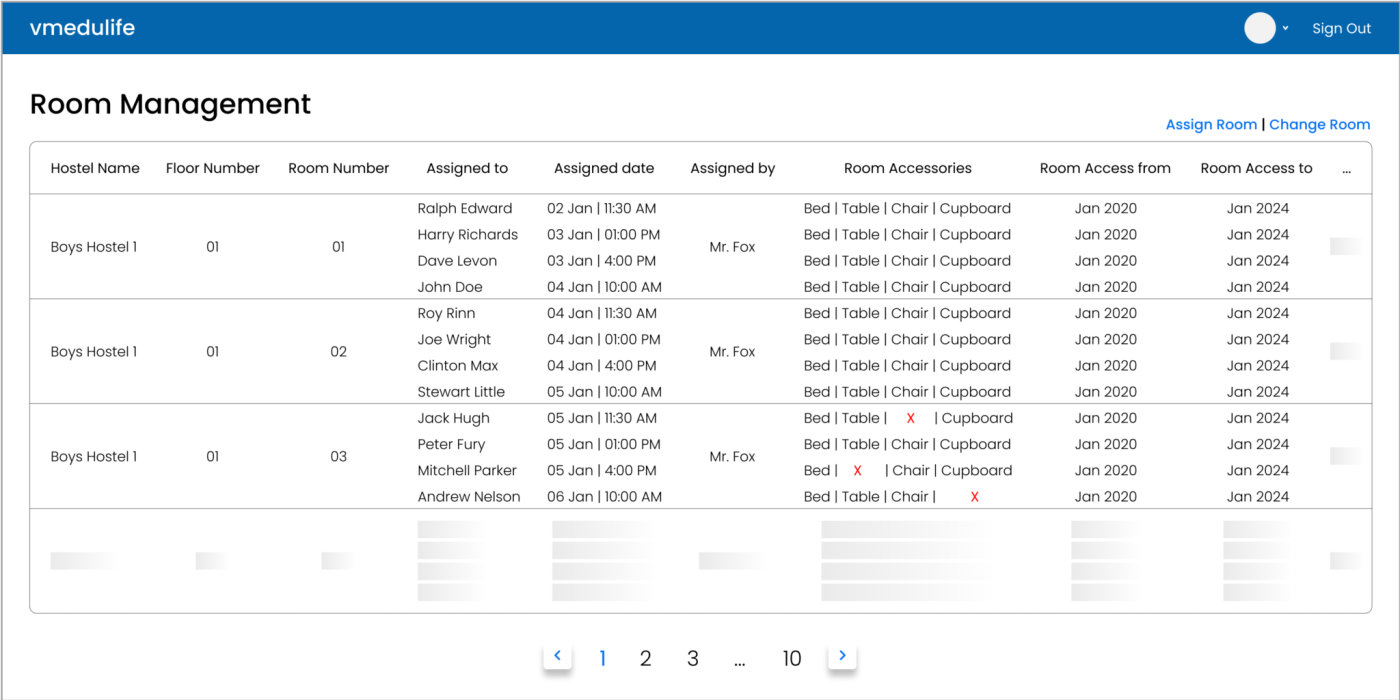Go to page 2 of results
Screen dimensions: 1400x700
[x=645, y=658]
